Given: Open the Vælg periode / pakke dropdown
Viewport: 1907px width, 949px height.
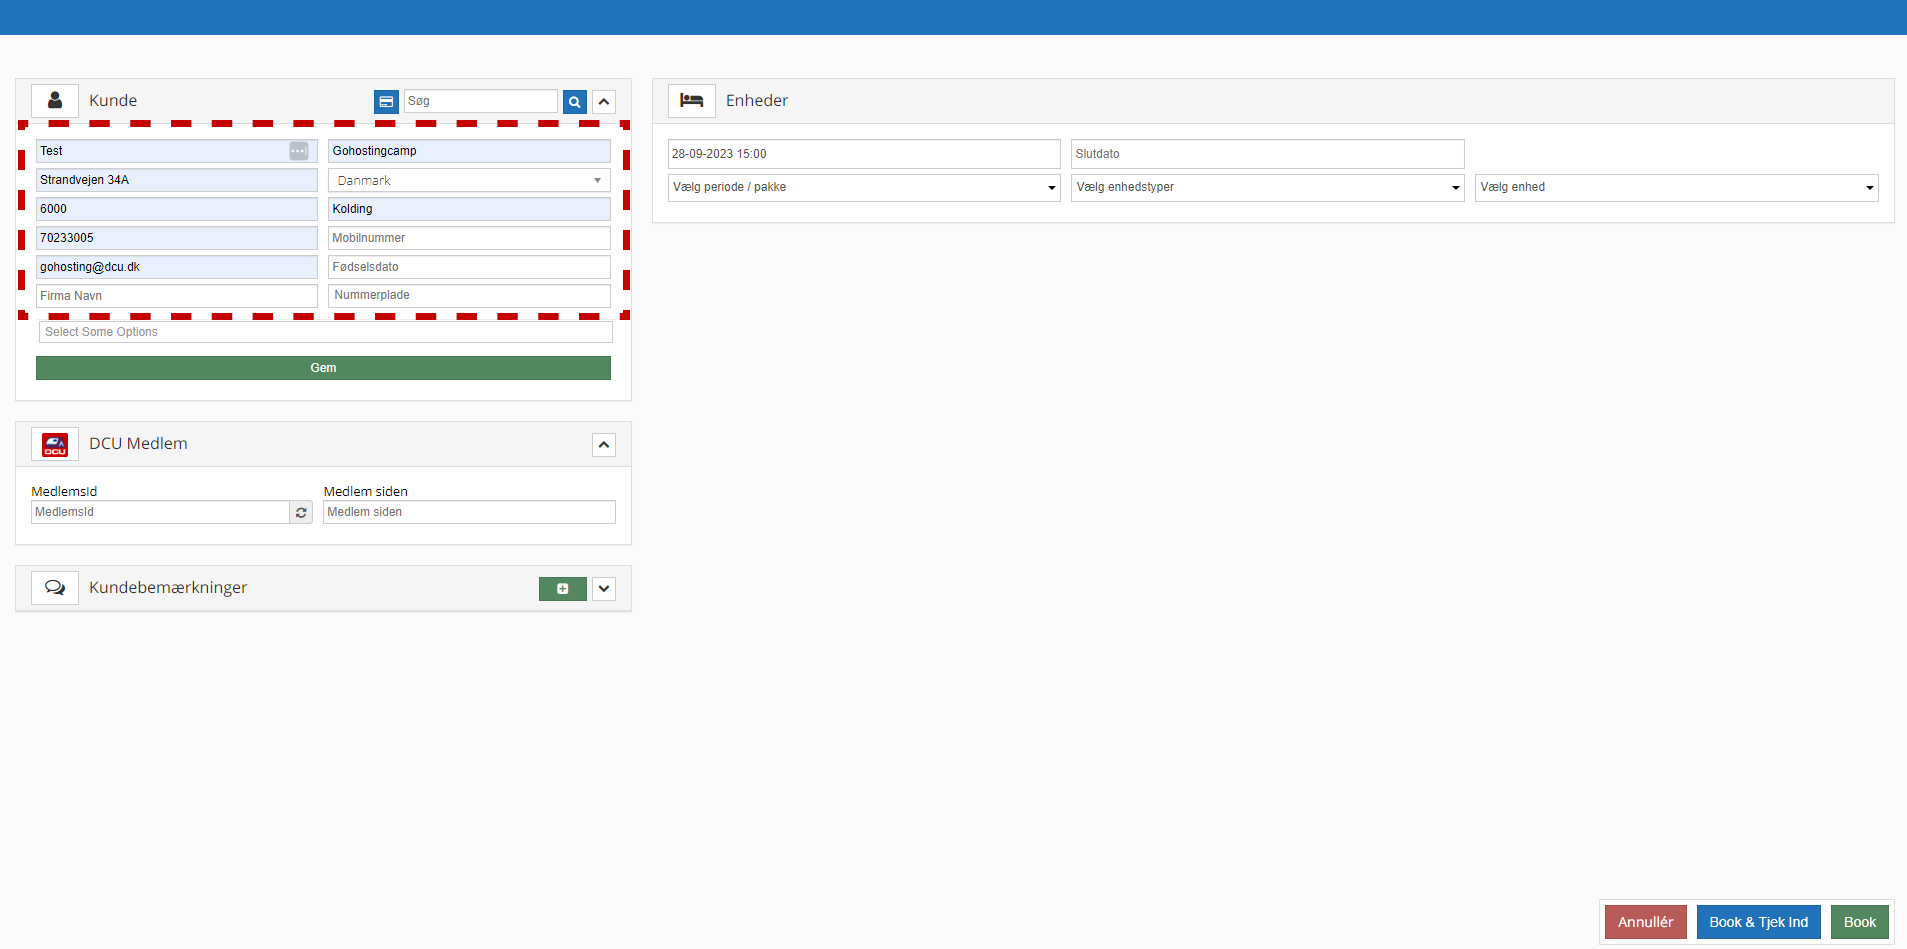Looking at the screenshot, I should click(864, 188).
